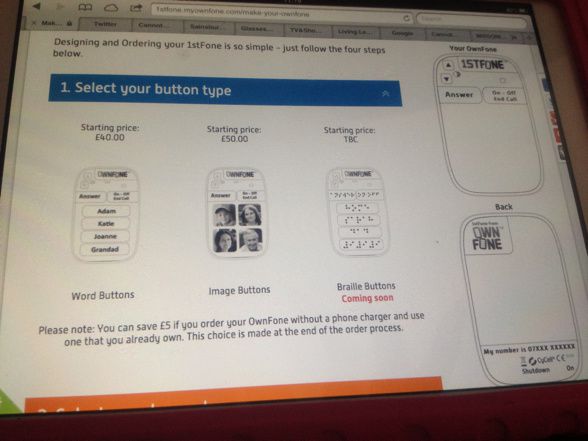The width and height of the screenshot is (588, 441).
Task: Click the 'Please note: You can save £5' paragraph
Action: click(x=231, y=329)
